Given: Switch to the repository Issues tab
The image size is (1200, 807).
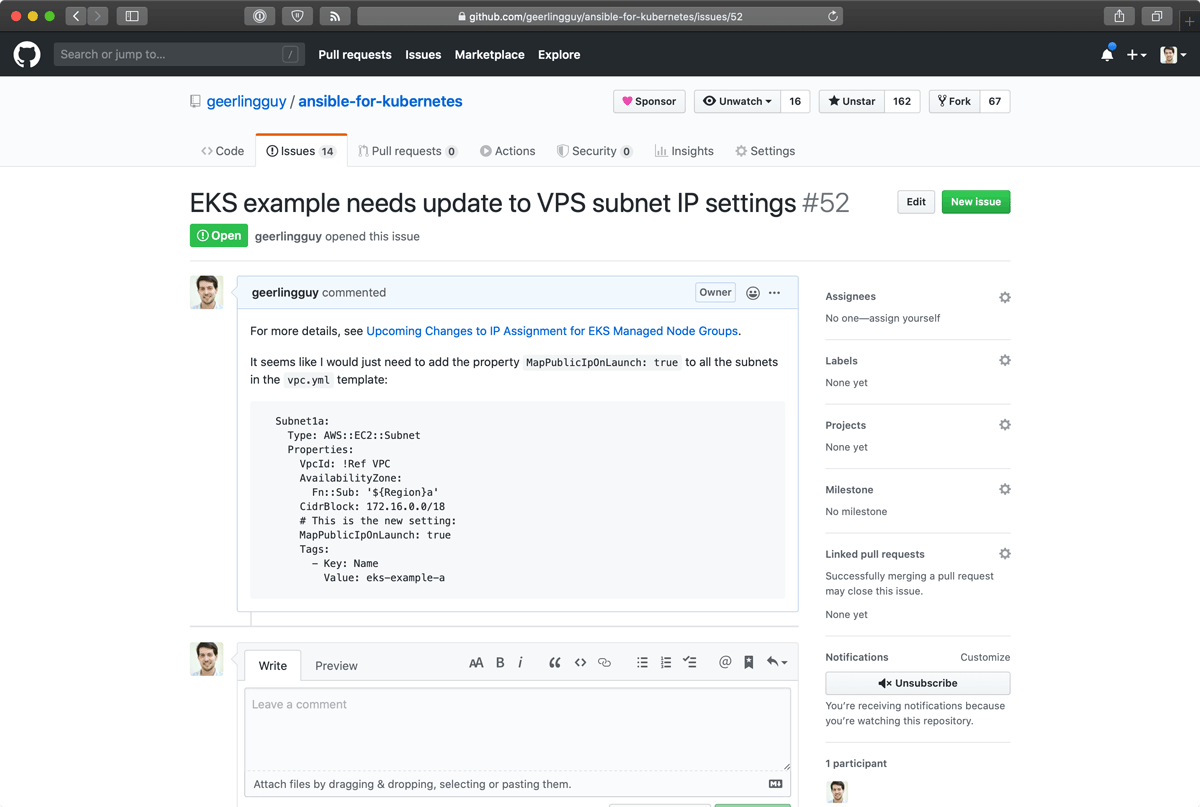Looking at the screenshot, I should [301, 151].
